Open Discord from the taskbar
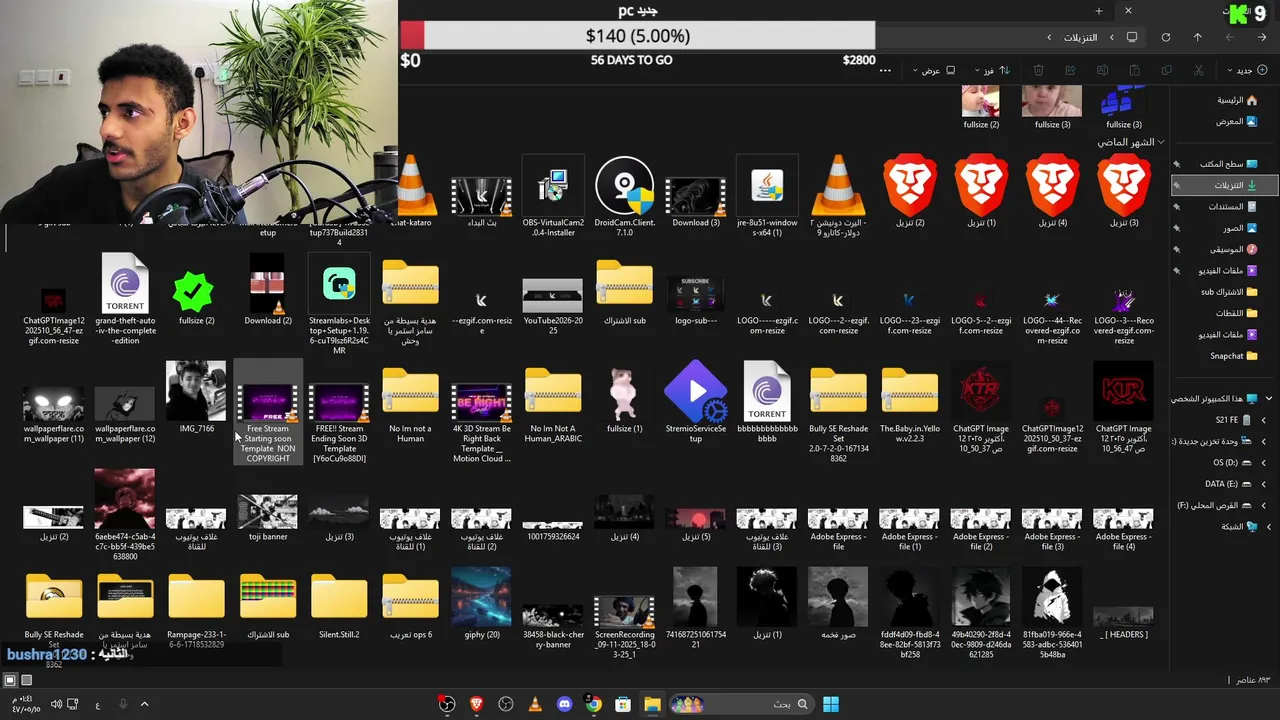The width and height of the screenshot is (1280, 720). pos(564,704)
